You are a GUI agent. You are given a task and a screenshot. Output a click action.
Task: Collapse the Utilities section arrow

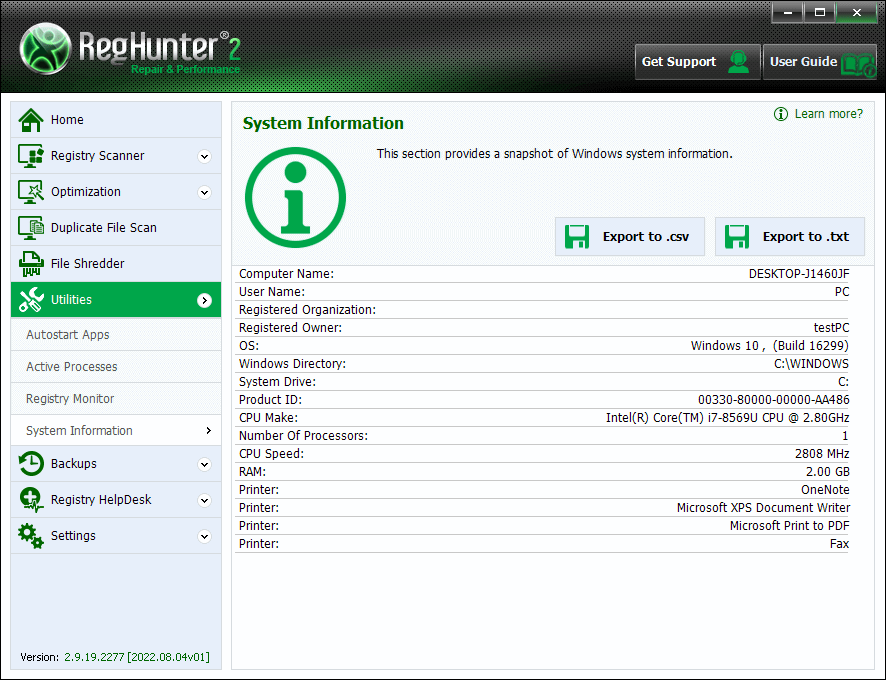(x=204, y=300)
